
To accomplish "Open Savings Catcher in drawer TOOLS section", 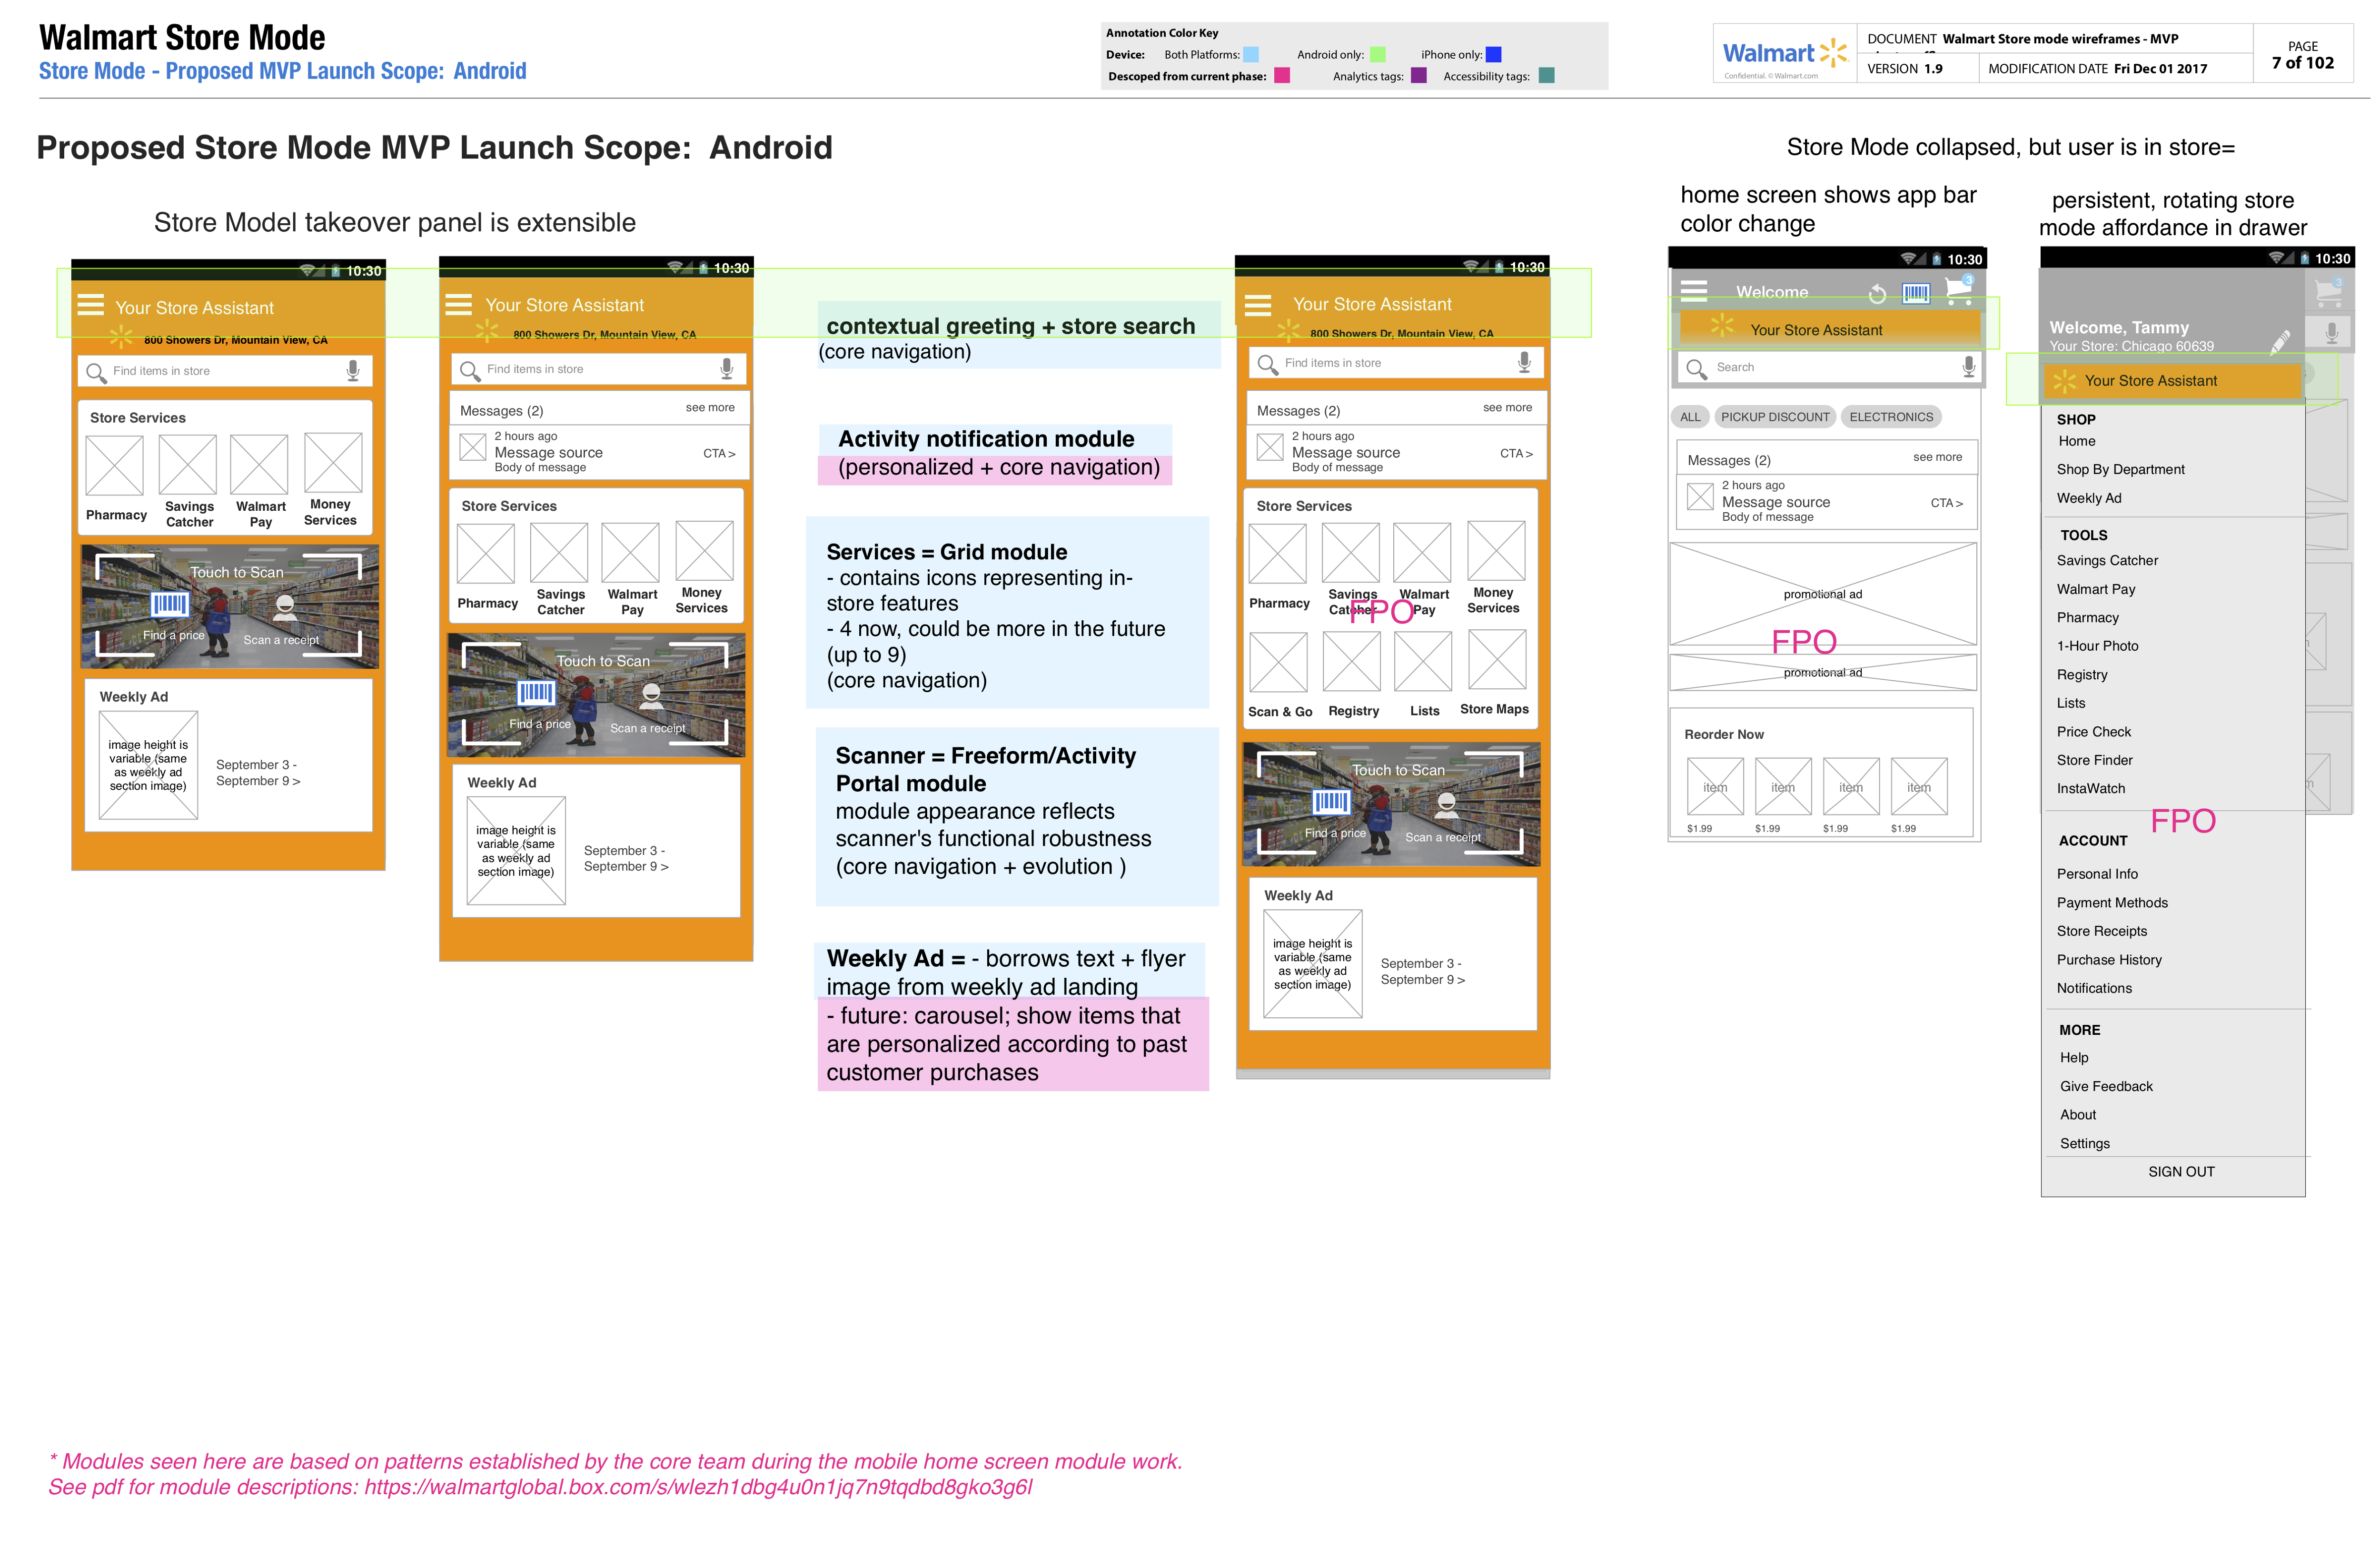I will pyautogui.click(x=2107, y=561).
